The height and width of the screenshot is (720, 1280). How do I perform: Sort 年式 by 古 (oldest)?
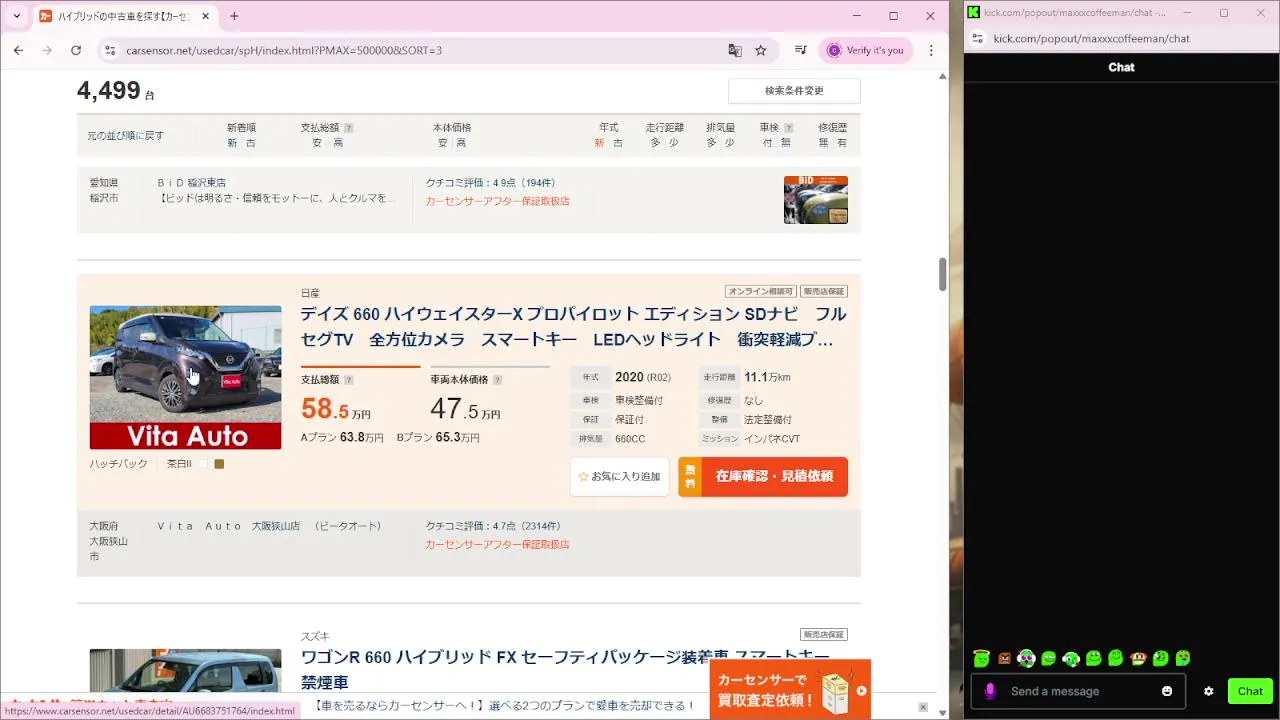pos(618,143)
